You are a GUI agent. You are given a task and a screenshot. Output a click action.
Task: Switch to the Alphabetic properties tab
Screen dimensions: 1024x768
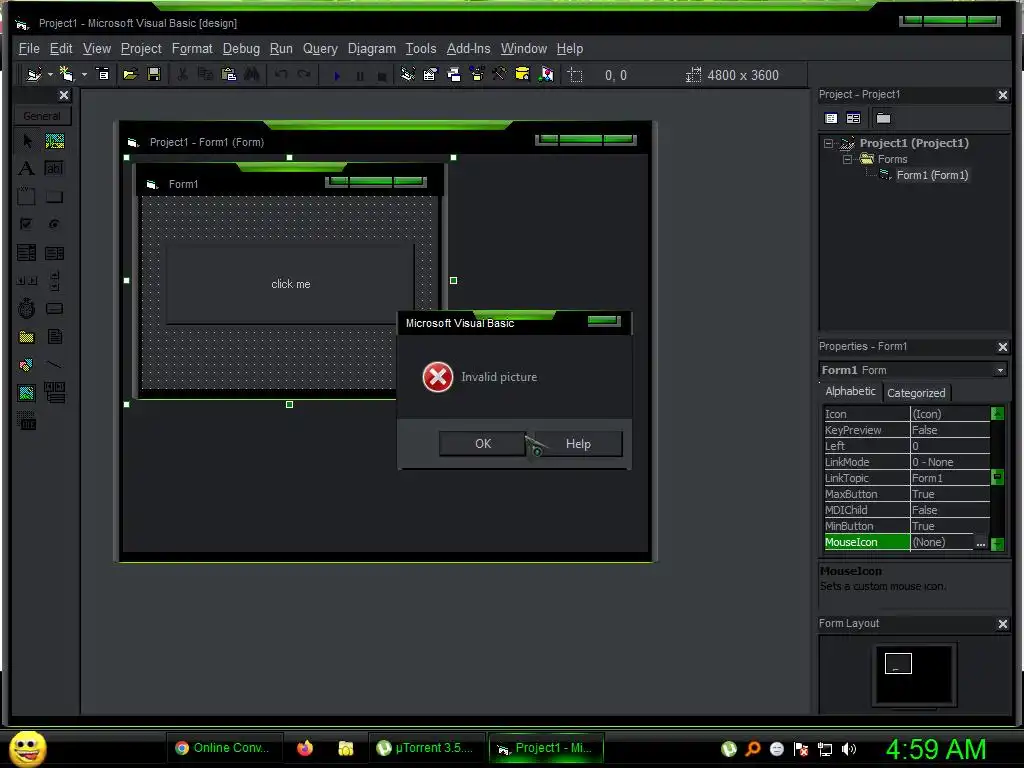[x=850, y=391]
